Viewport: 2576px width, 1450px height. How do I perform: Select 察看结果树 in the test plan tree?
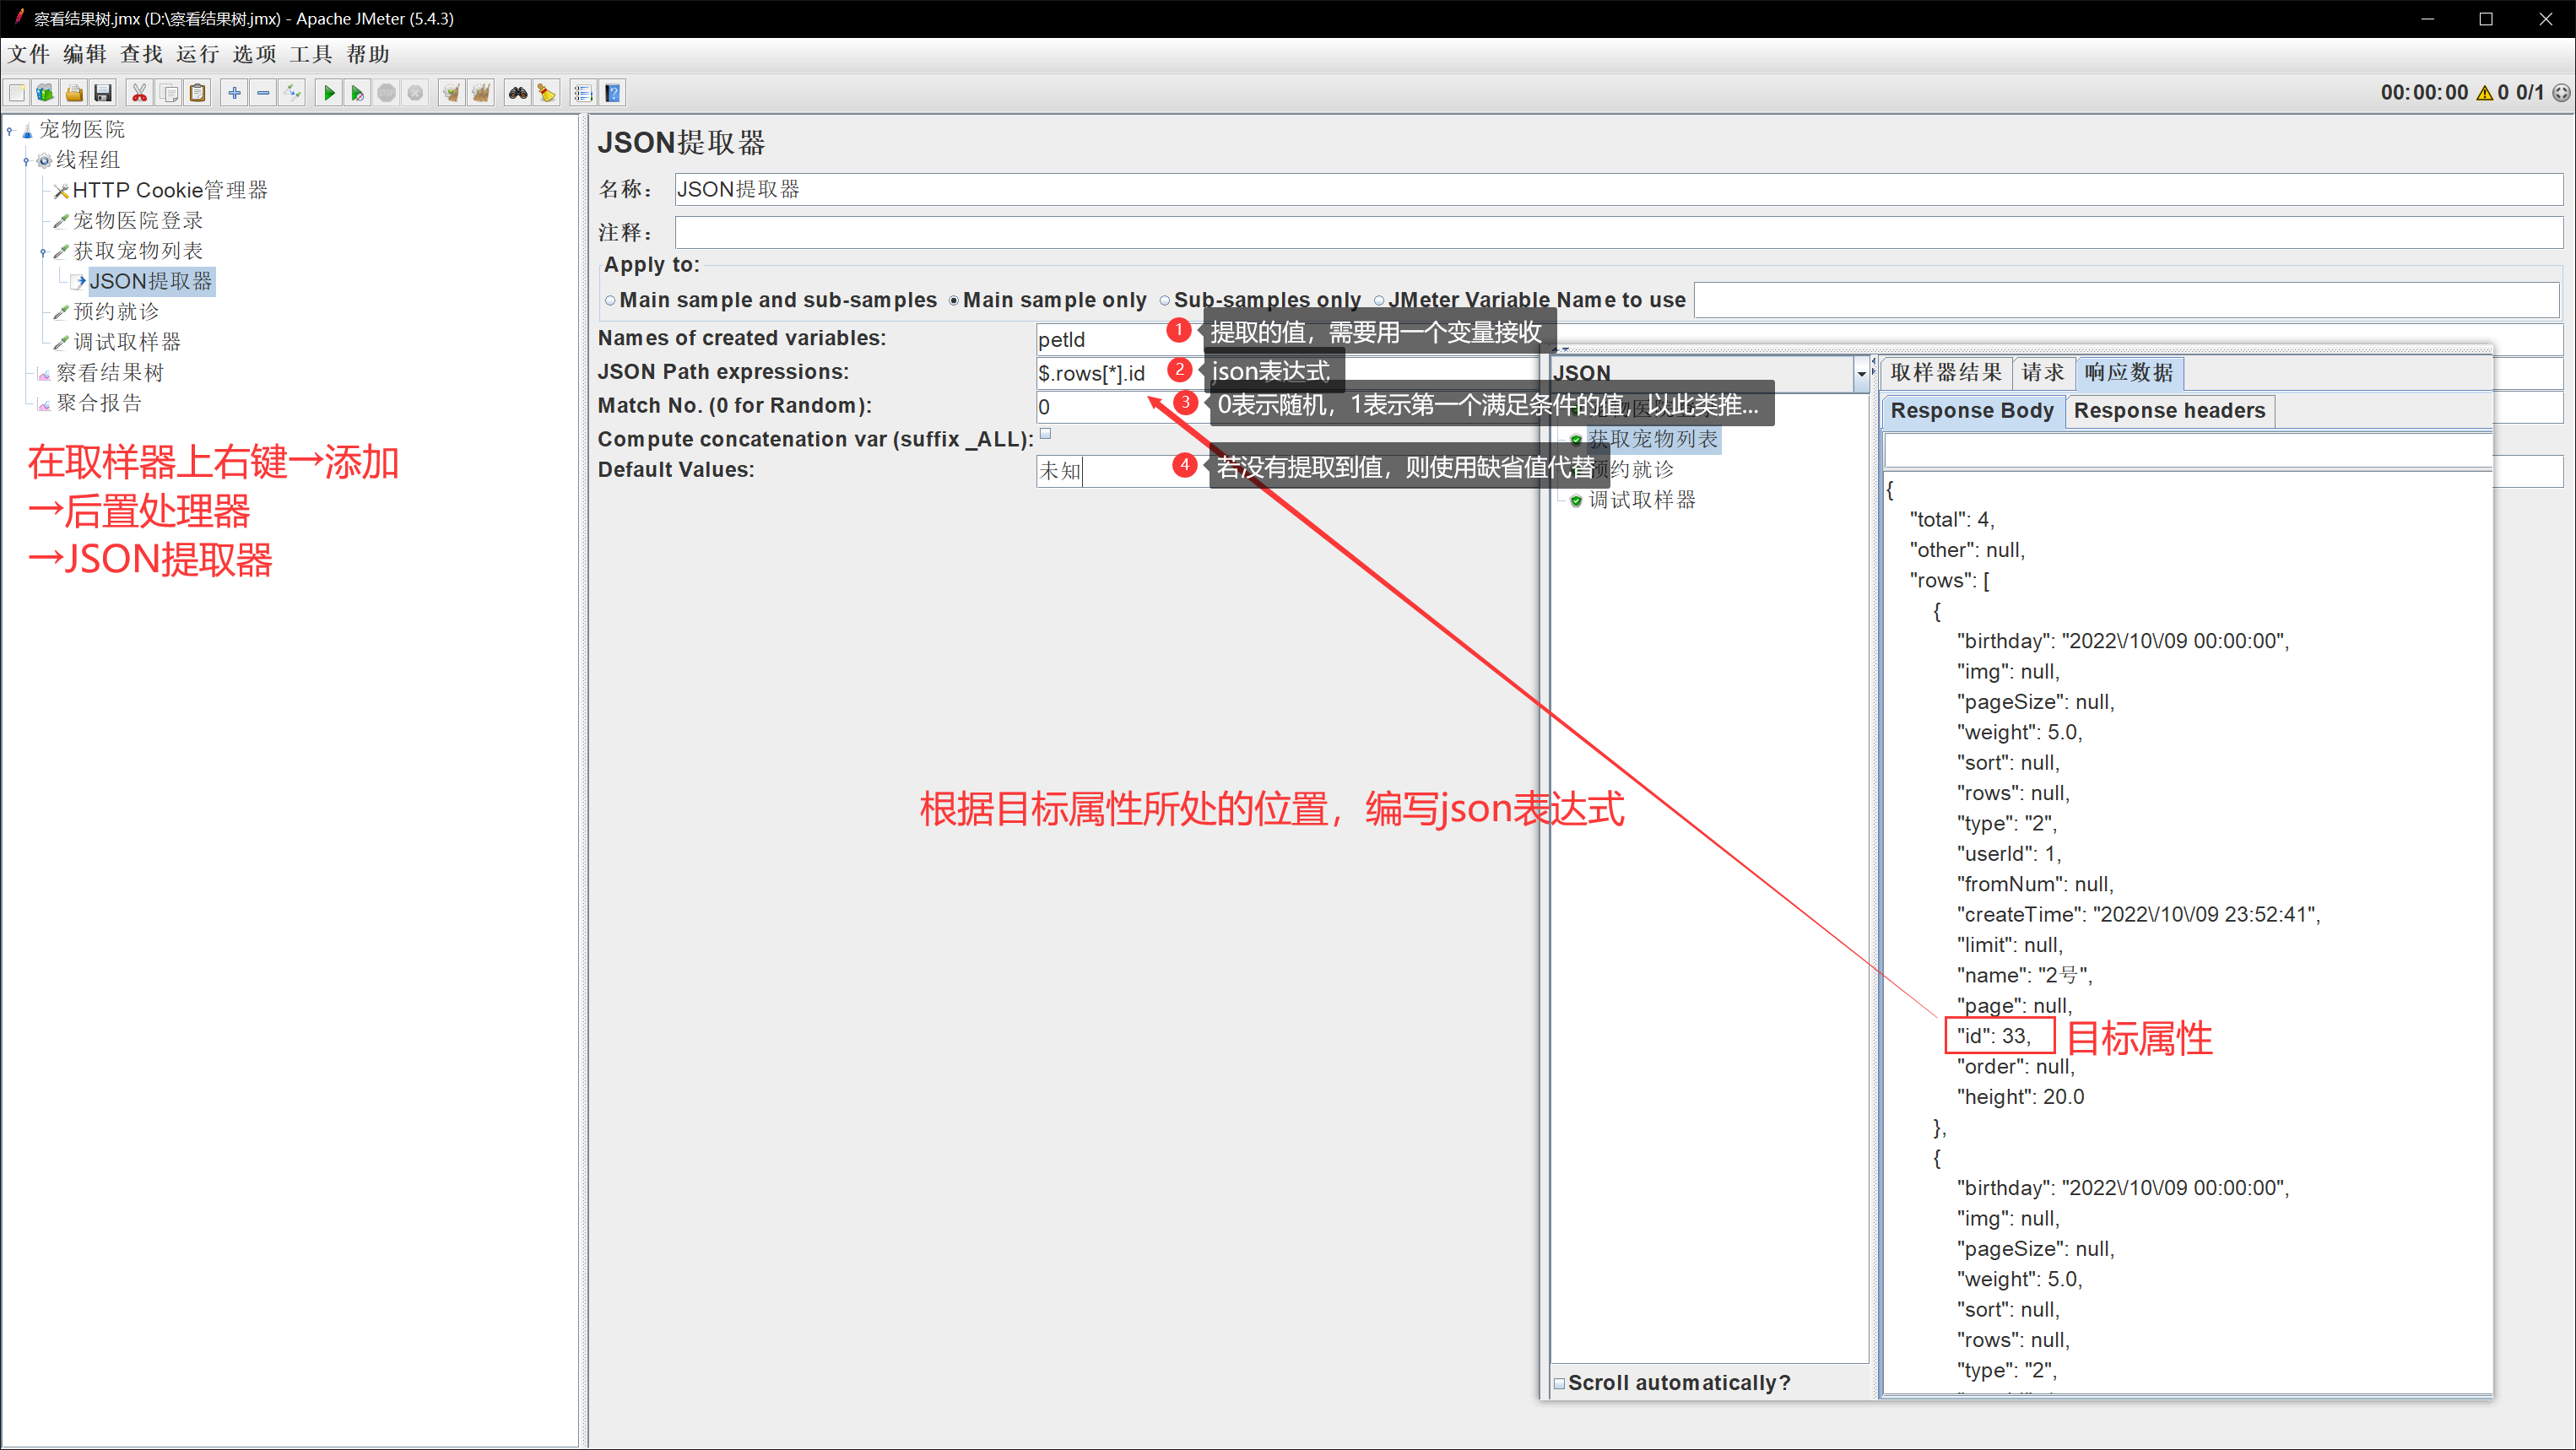coord(109,372)
